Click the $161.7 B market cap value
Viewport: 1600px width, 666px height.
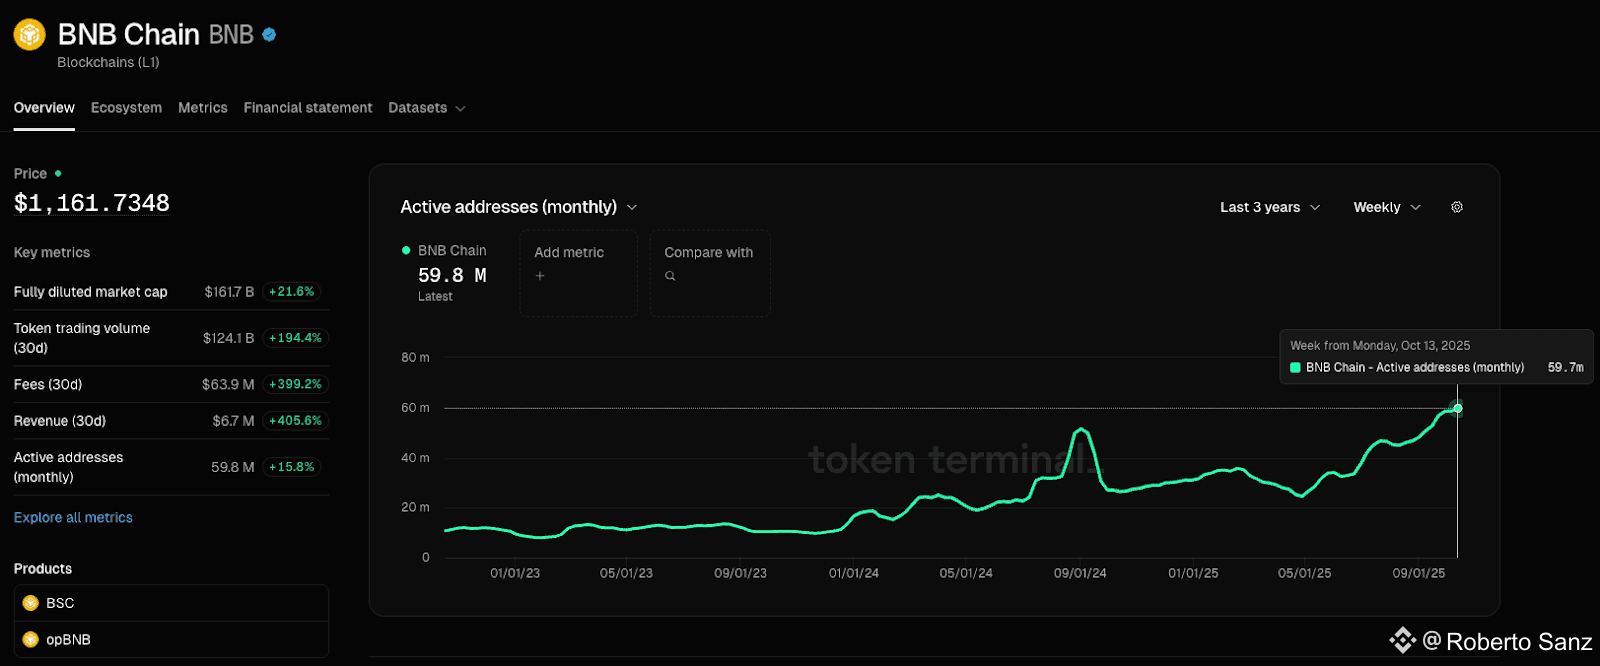pos(229,292)
